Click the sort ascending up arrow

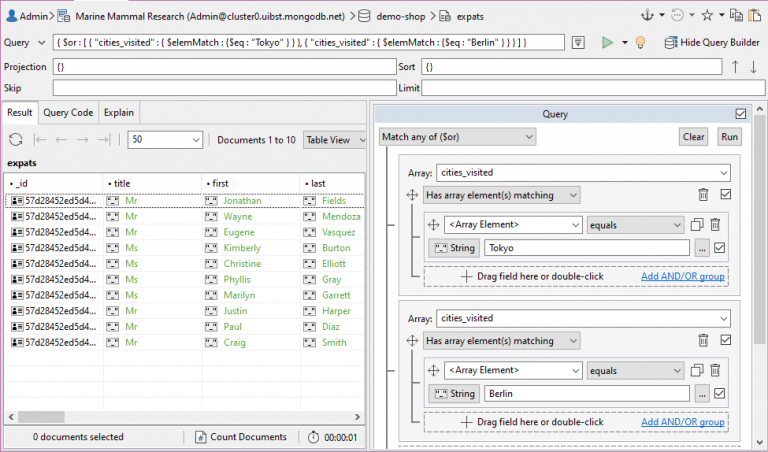point(735,67)
